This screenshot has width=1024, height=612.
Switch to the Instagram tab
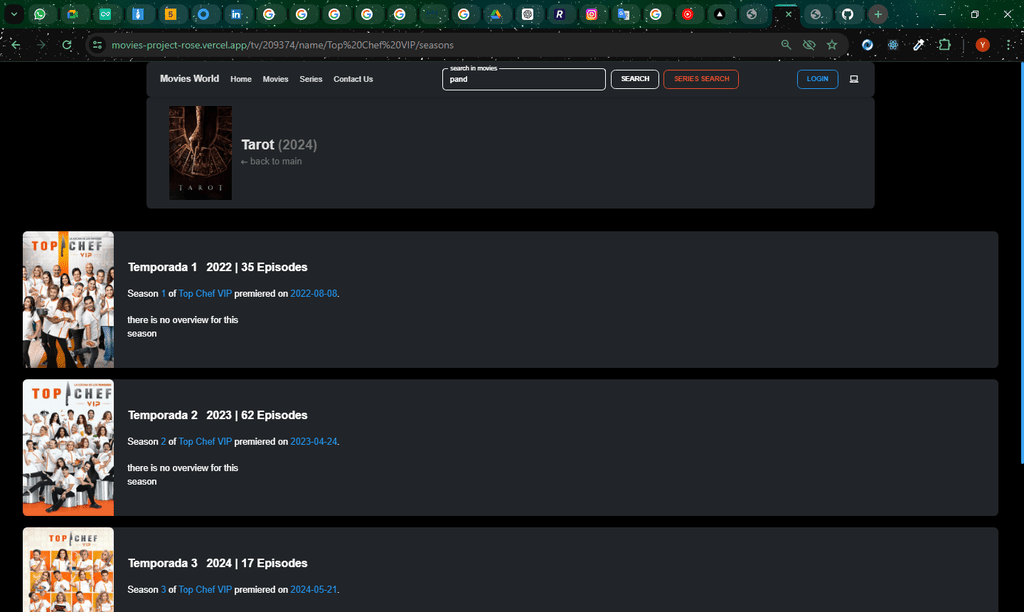tap(592, 14)
